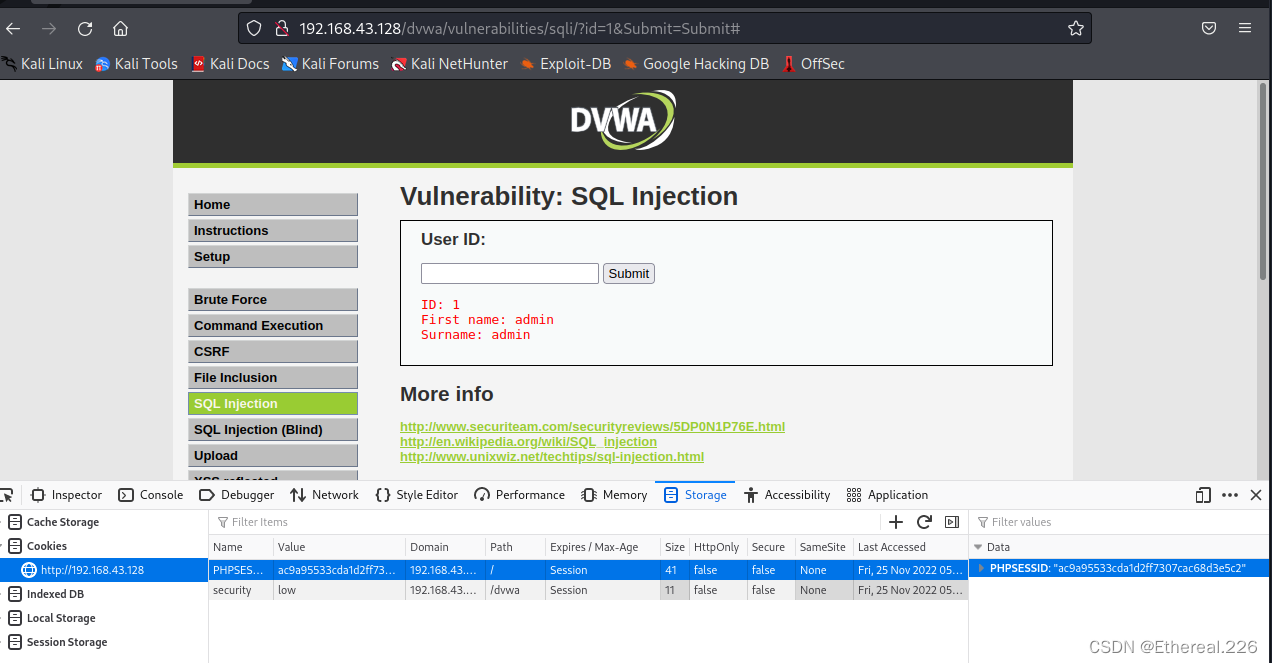Bookmark this page with star icon
Screen dimensions: 1272x663
[1075, 28]
